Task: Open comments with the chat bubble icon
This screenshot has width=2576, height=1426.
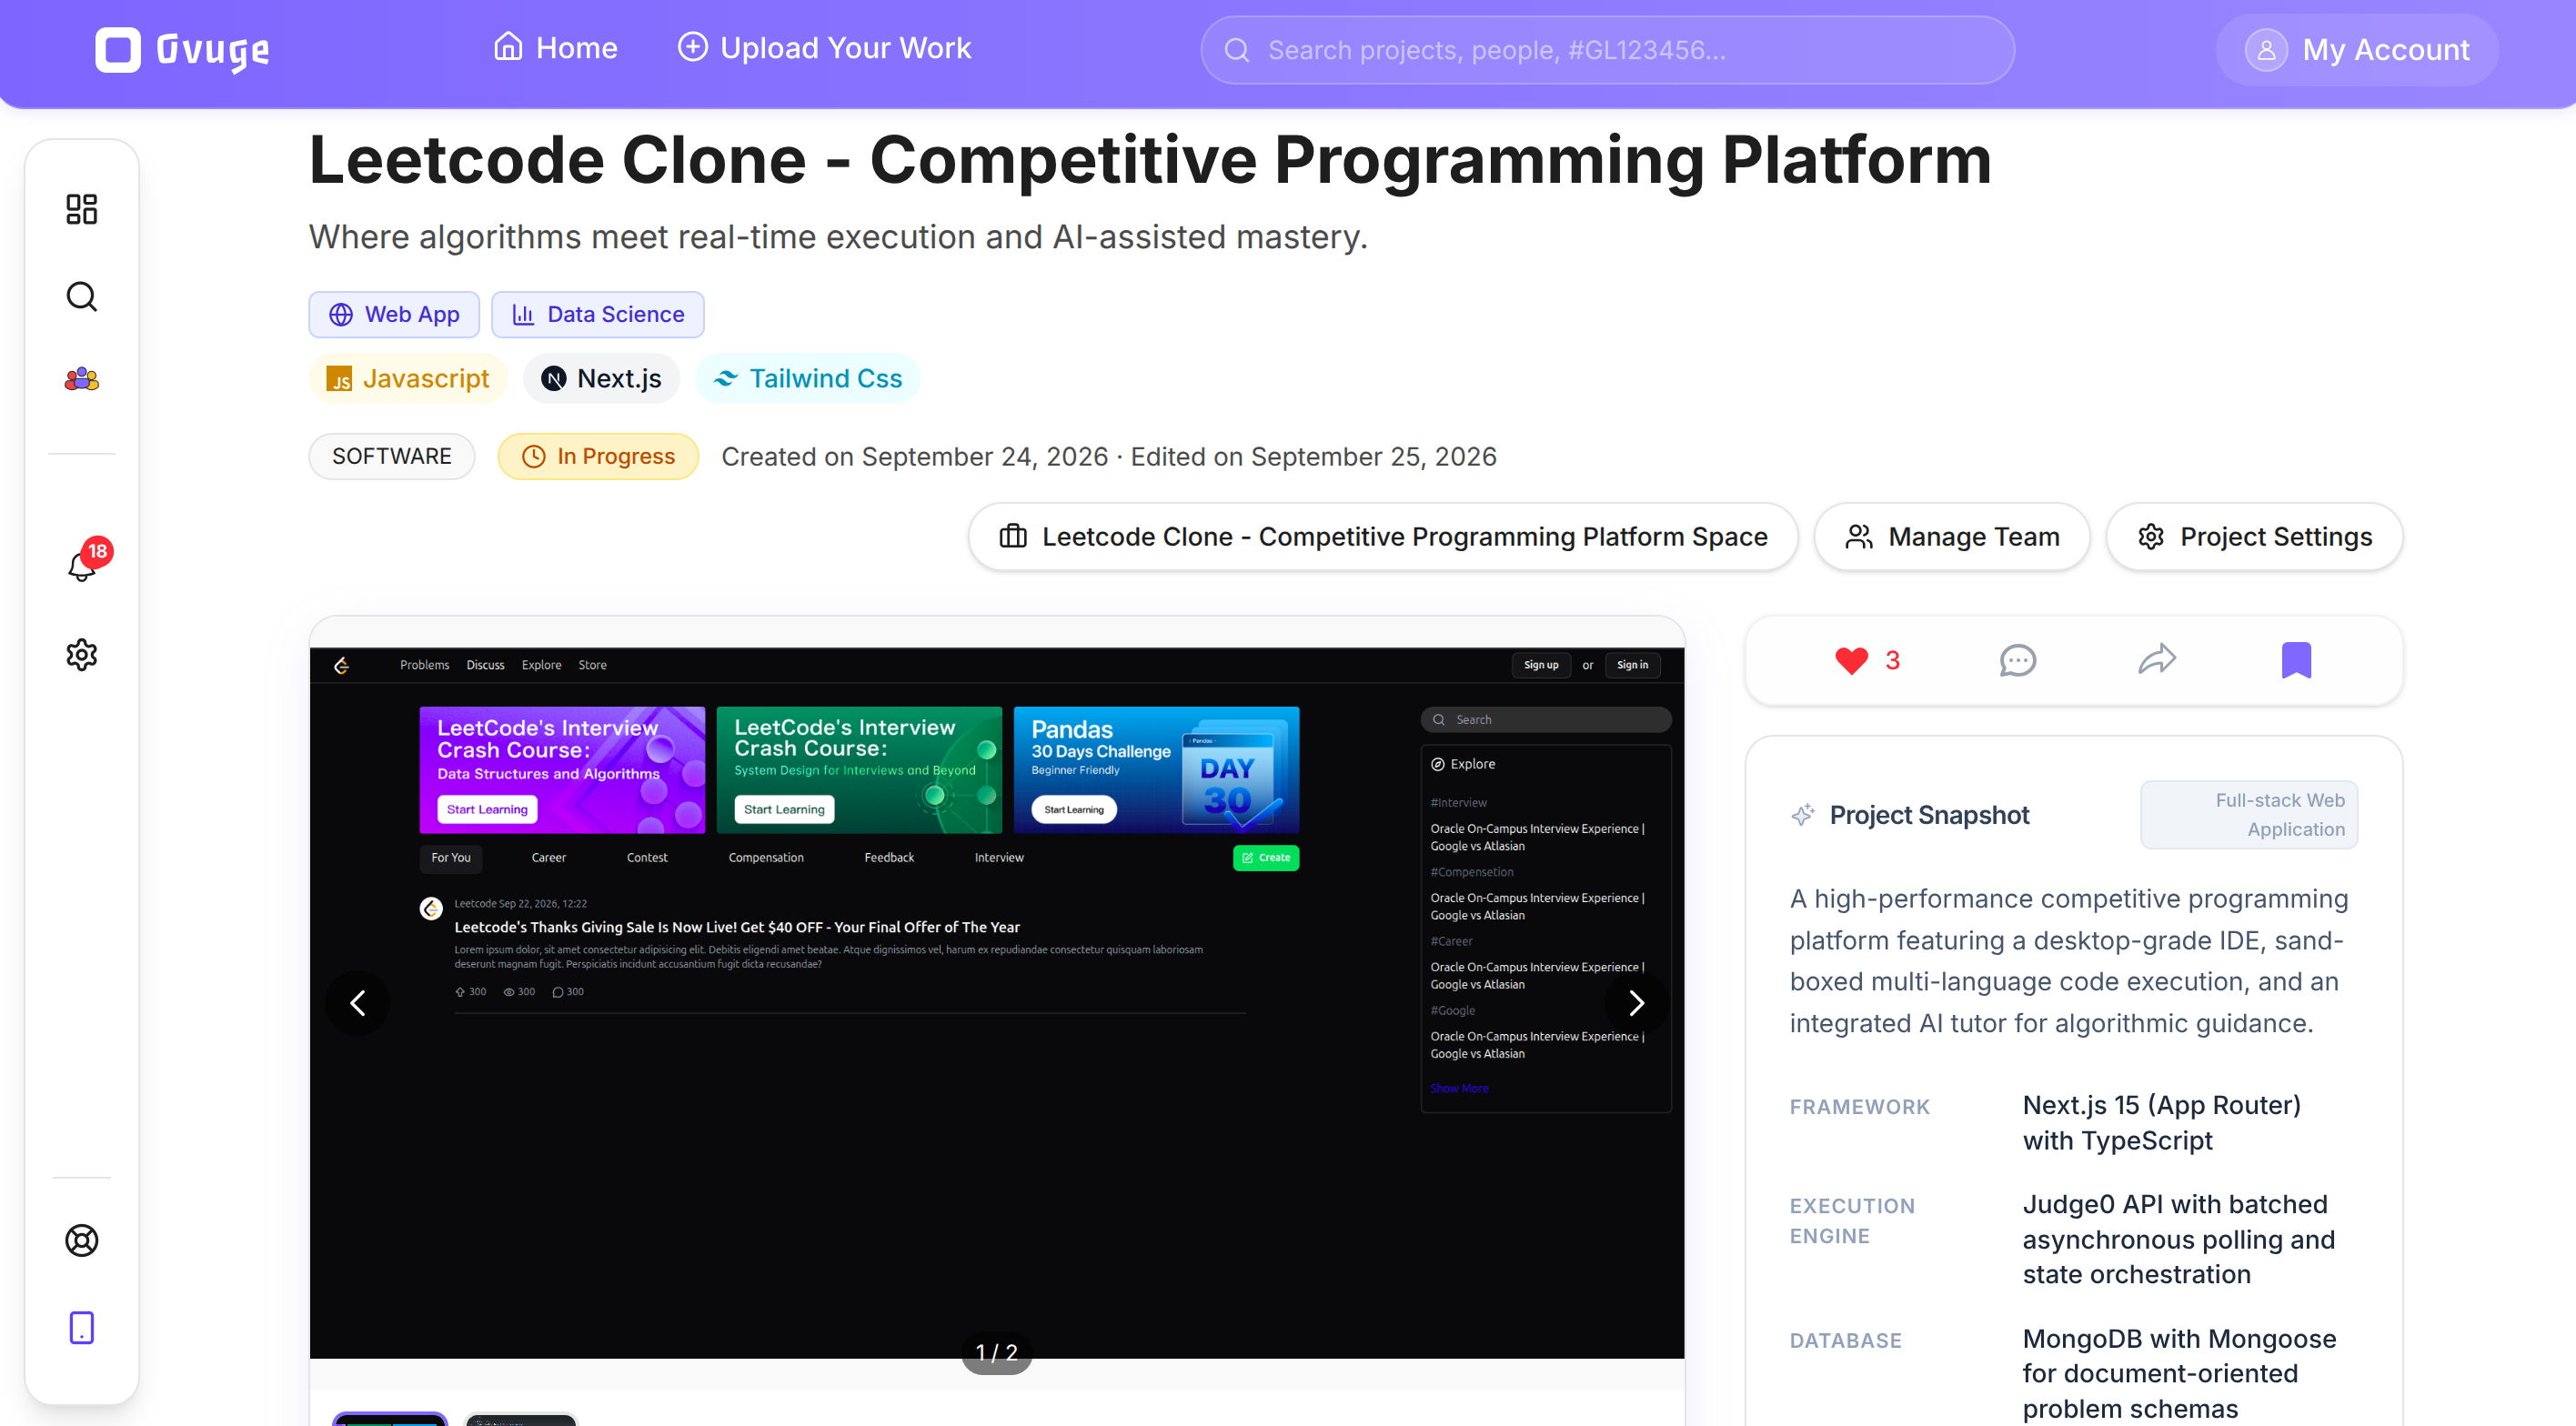Action: 2017,660
